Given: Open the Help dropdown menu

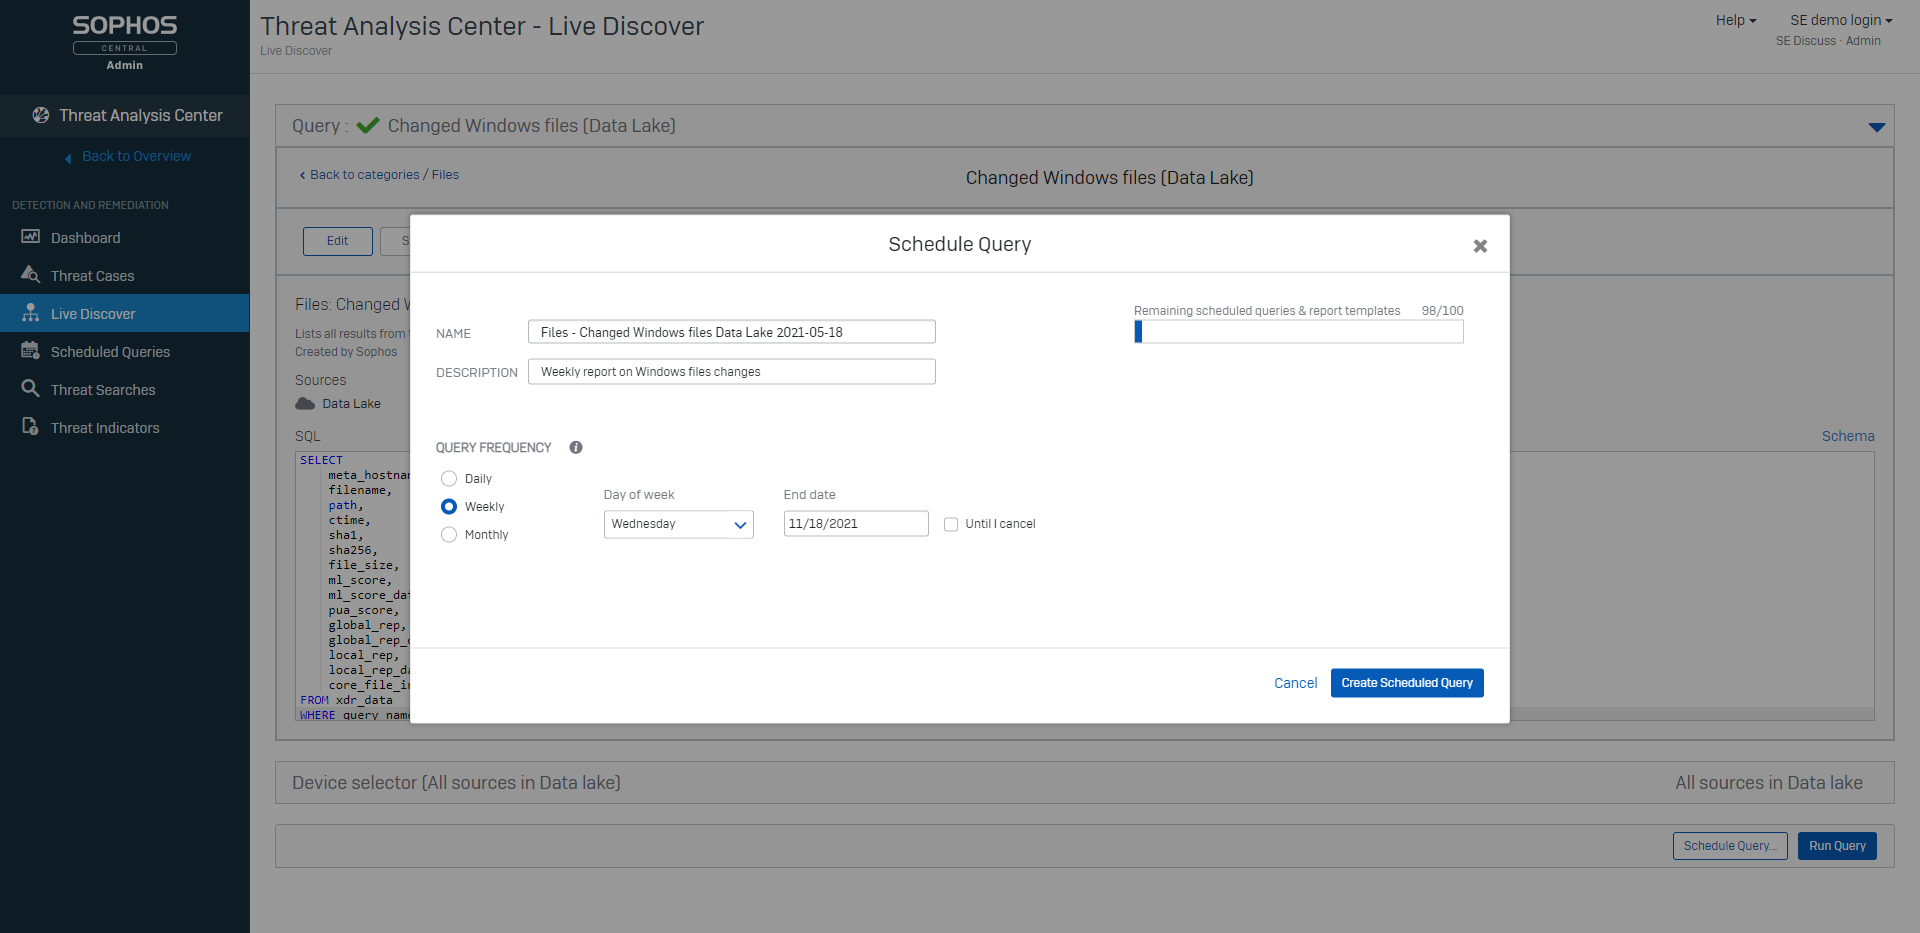Looking at the screenshot, I should point(1736,20).
